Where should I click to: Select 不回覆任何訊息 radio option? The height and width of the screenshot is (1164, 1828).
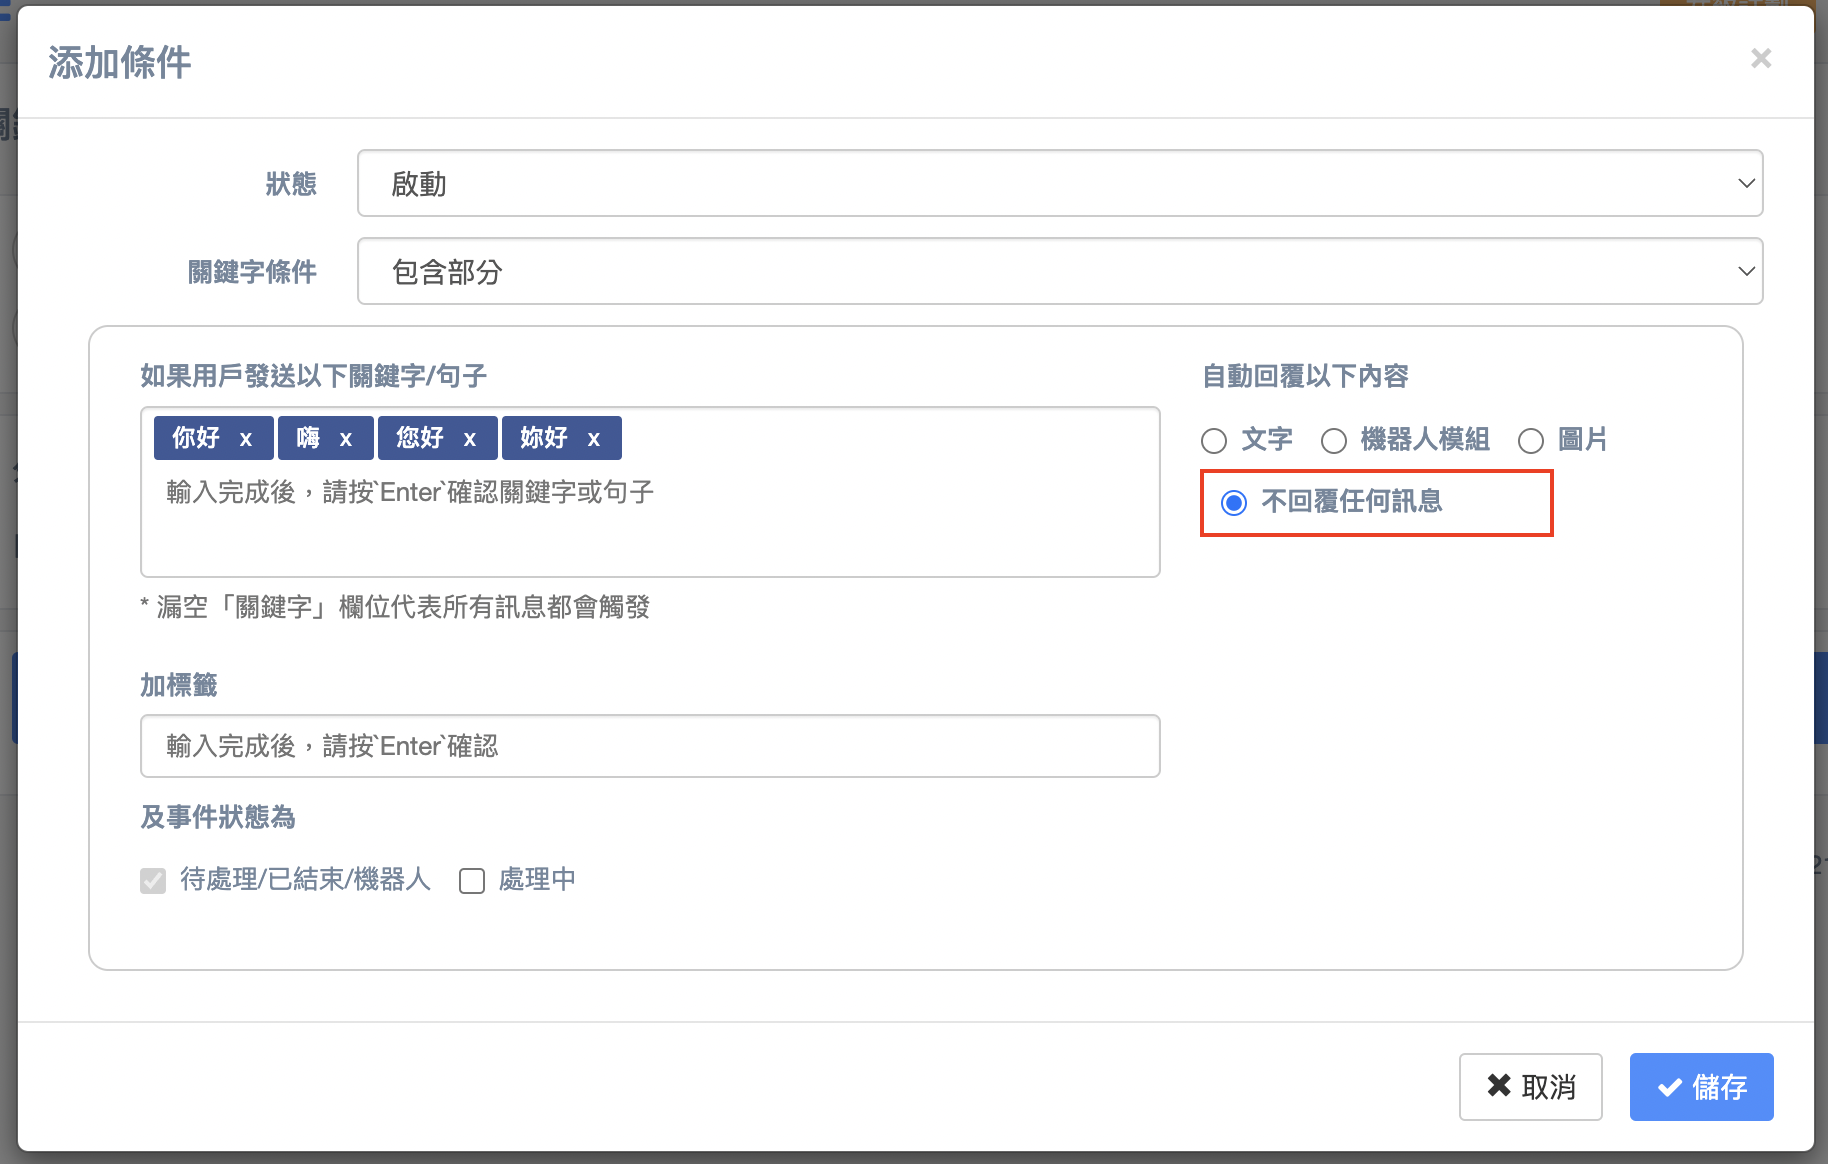tap(1234, 503)
